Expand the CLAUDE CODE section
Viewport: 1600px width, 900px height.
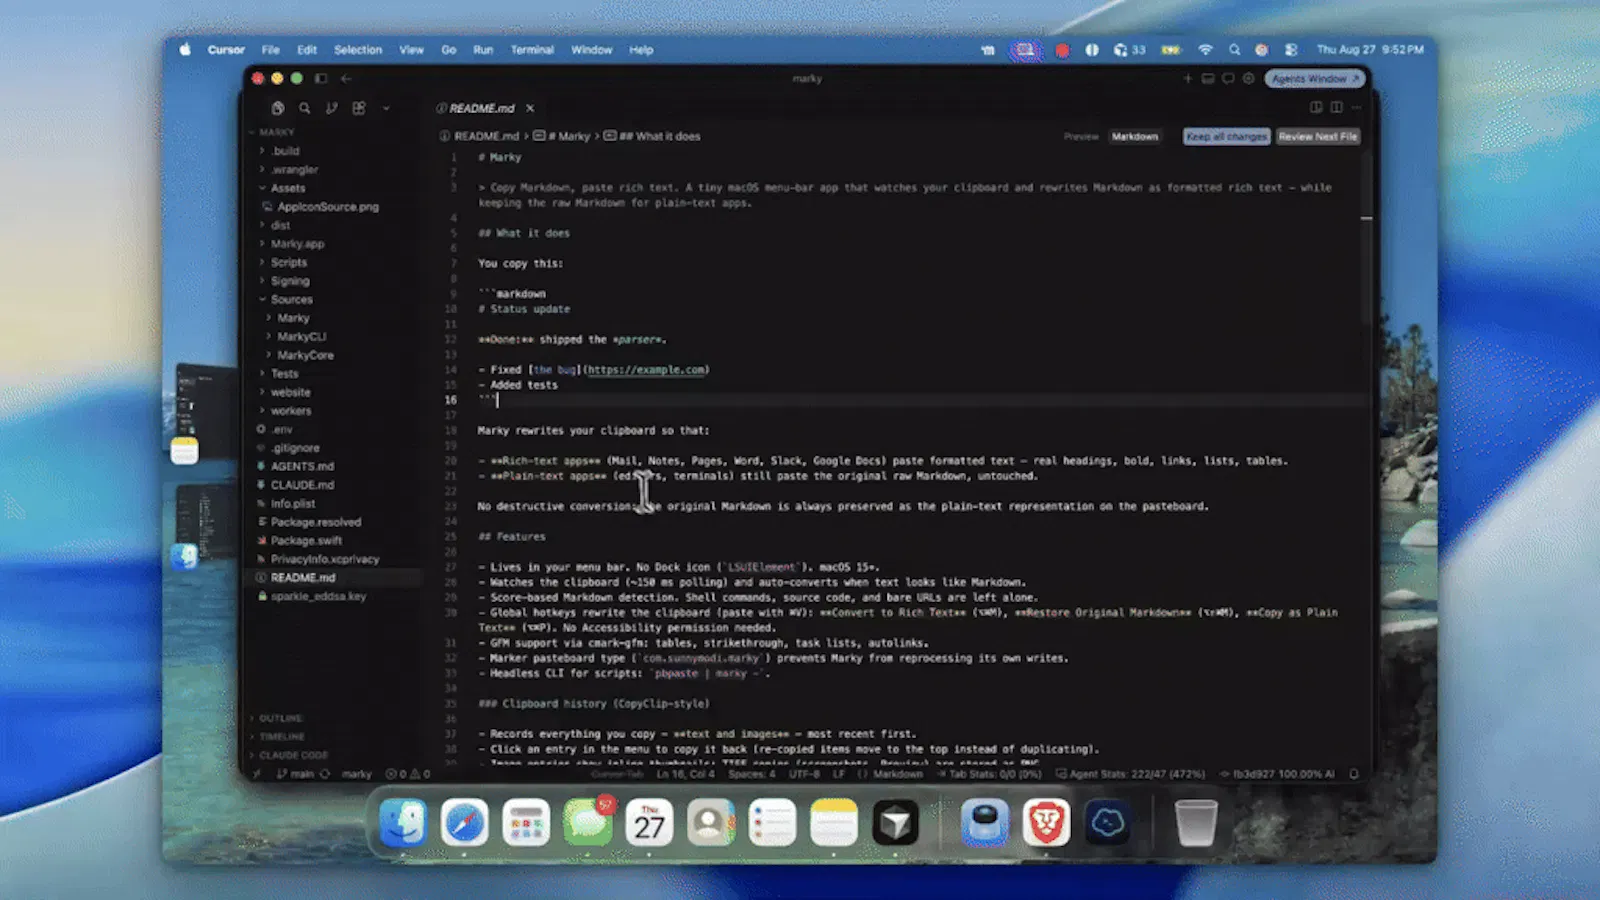[x=292, y=755]
